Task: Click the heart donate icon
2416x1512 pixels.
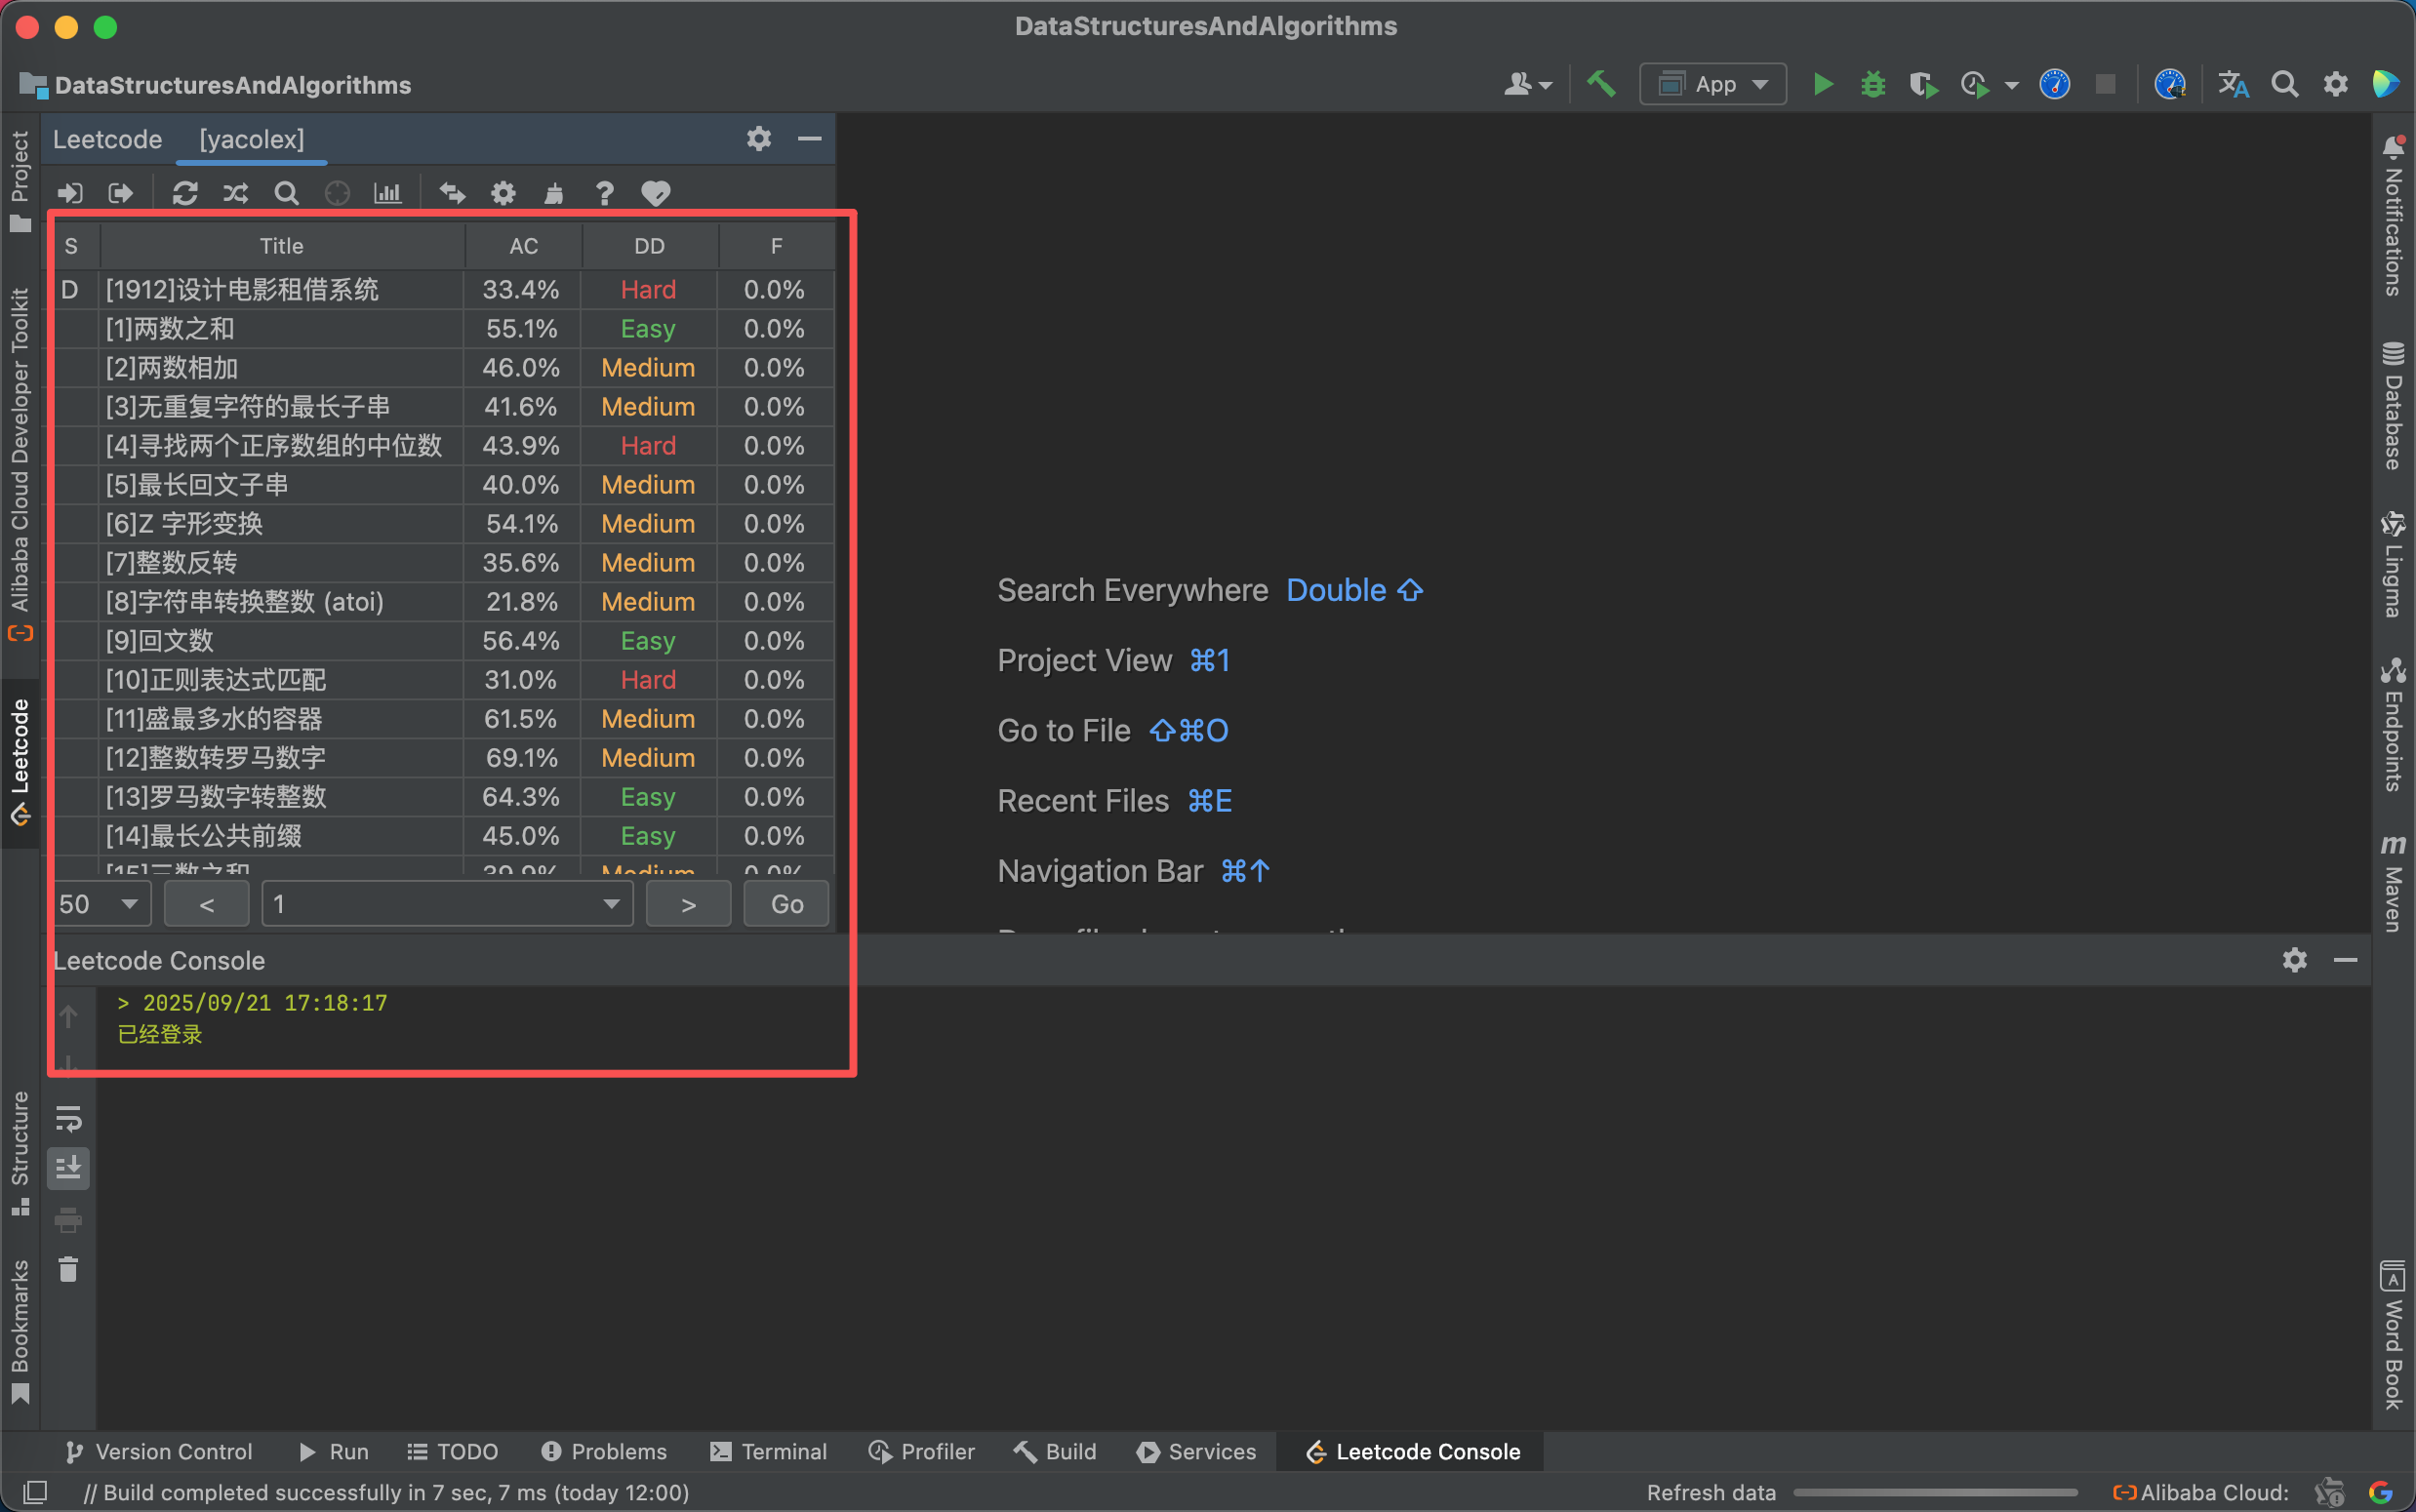Action: coord(656,193)
